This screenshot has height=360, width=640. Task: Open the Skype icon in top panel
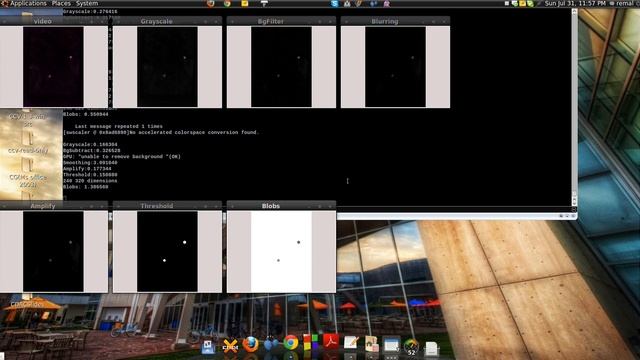tap(335, 4)
